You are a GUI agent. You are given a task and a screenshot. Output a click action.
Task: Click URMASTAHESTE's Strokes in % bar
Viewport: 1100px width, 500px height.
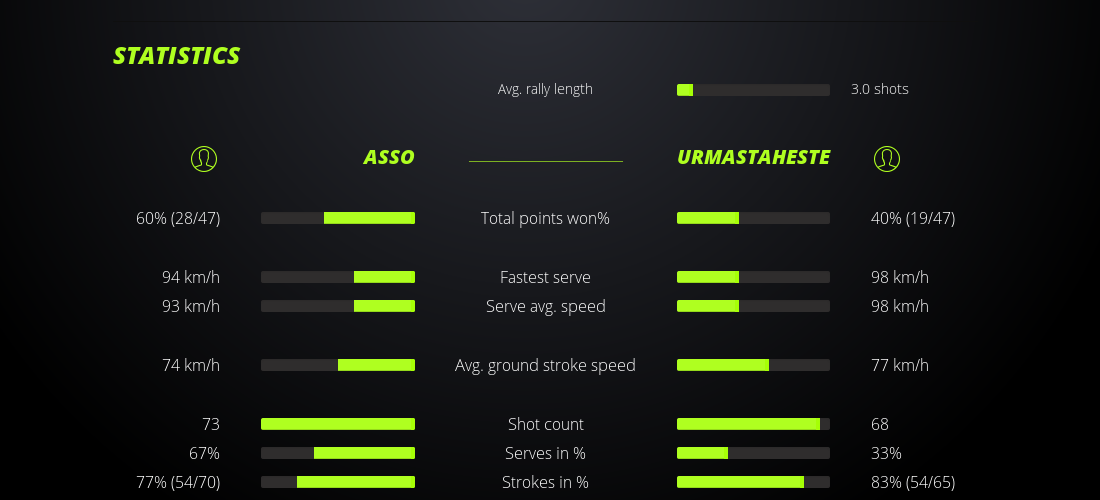tap(753, 482)
